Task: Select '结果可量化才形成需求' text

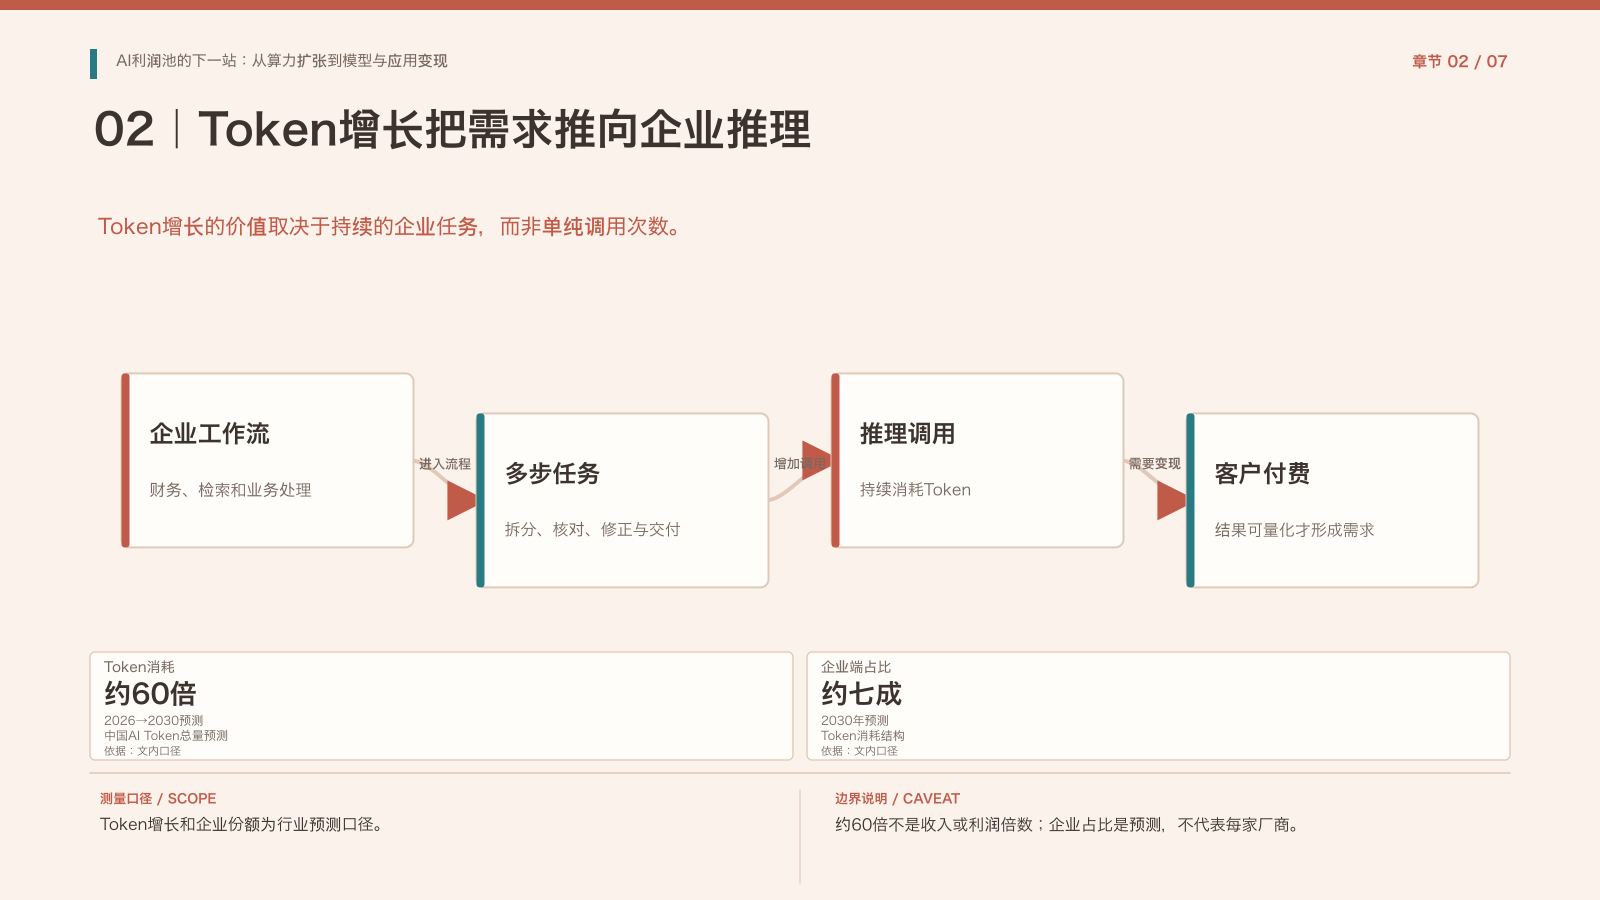Action: [1294, 530]
